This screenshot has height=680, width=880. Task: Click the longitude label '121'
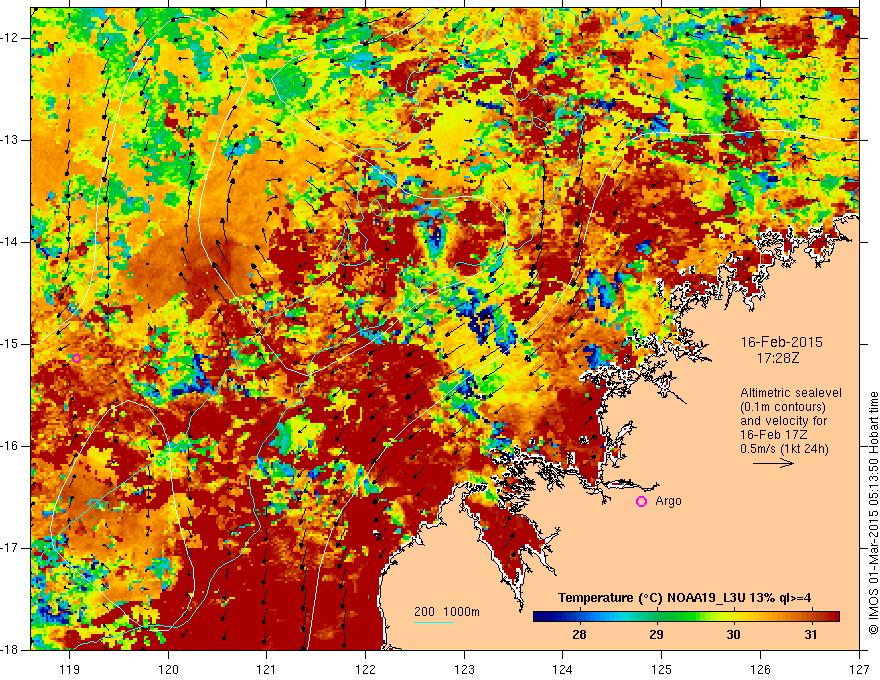pyautogui.click(x=267, y=669)
